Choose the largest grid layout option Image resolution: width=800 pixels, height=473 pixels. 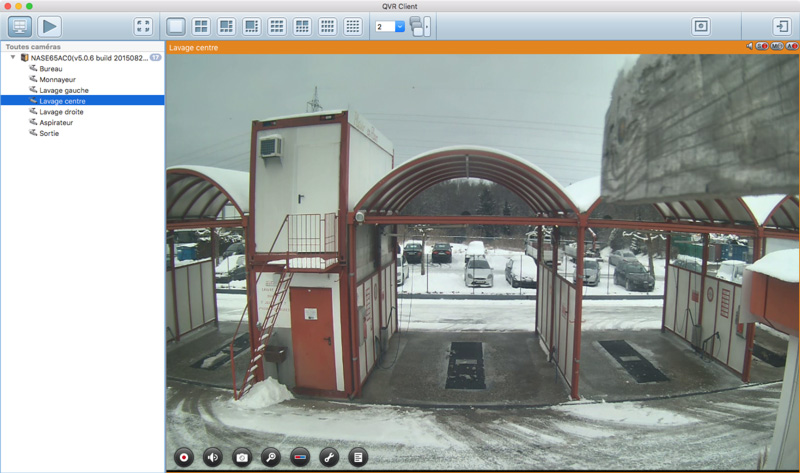352,26
